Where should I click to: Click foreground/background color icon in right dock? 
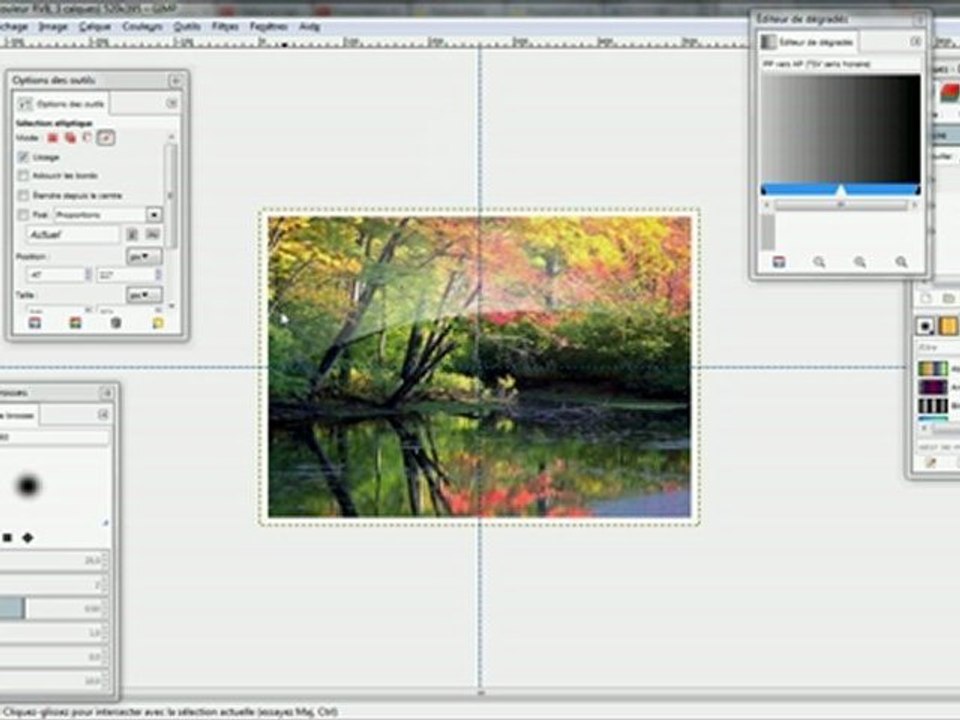925,326
